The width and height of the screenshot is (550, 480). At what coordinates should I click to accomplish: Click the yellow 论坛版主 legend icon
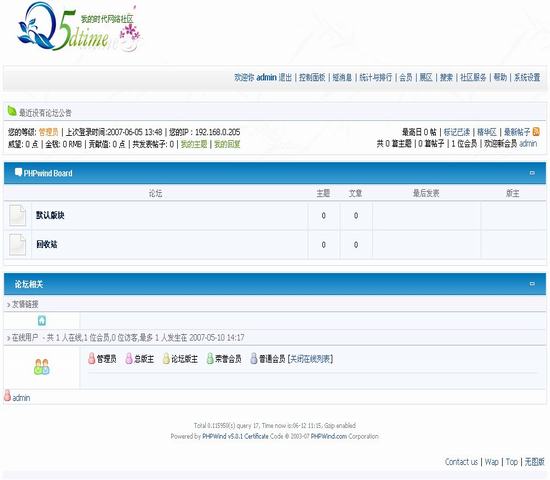(x=166, y=358)
